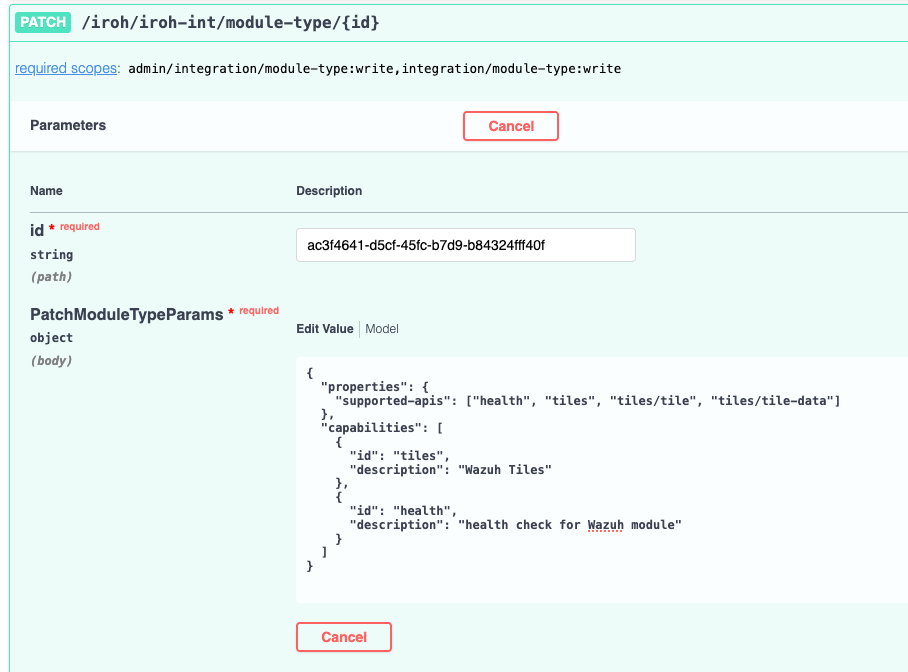Viewport: 908px width, 672px height.
Task: Switch to the Model tab
Action: [x=383, y=328]
